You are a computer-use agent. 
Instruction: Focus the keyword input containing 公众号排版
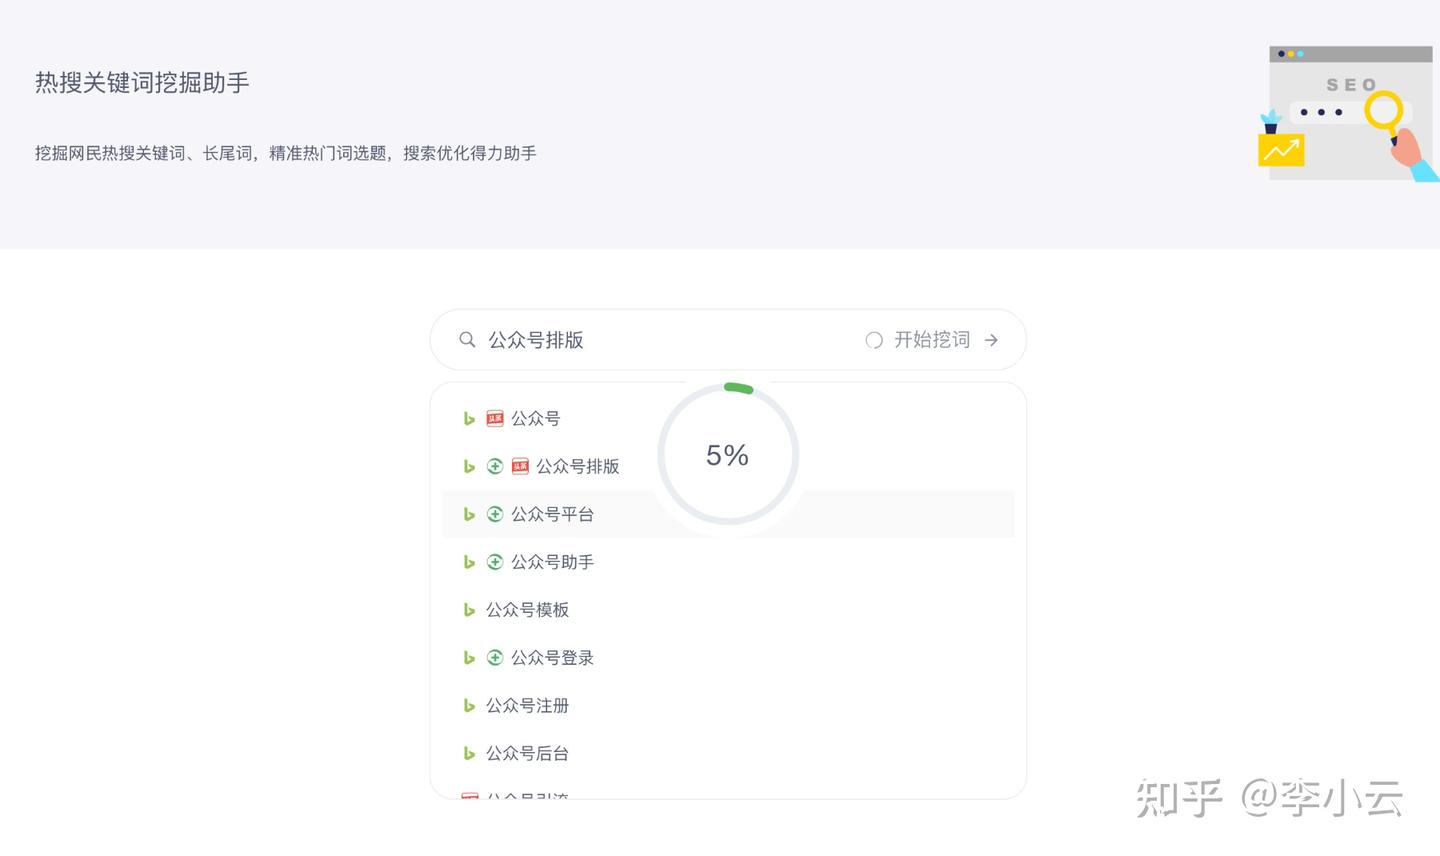[x=660, y=340]
